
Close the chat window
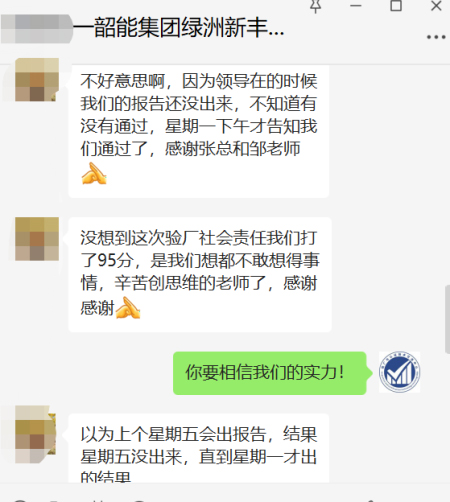tap(436, 6)
